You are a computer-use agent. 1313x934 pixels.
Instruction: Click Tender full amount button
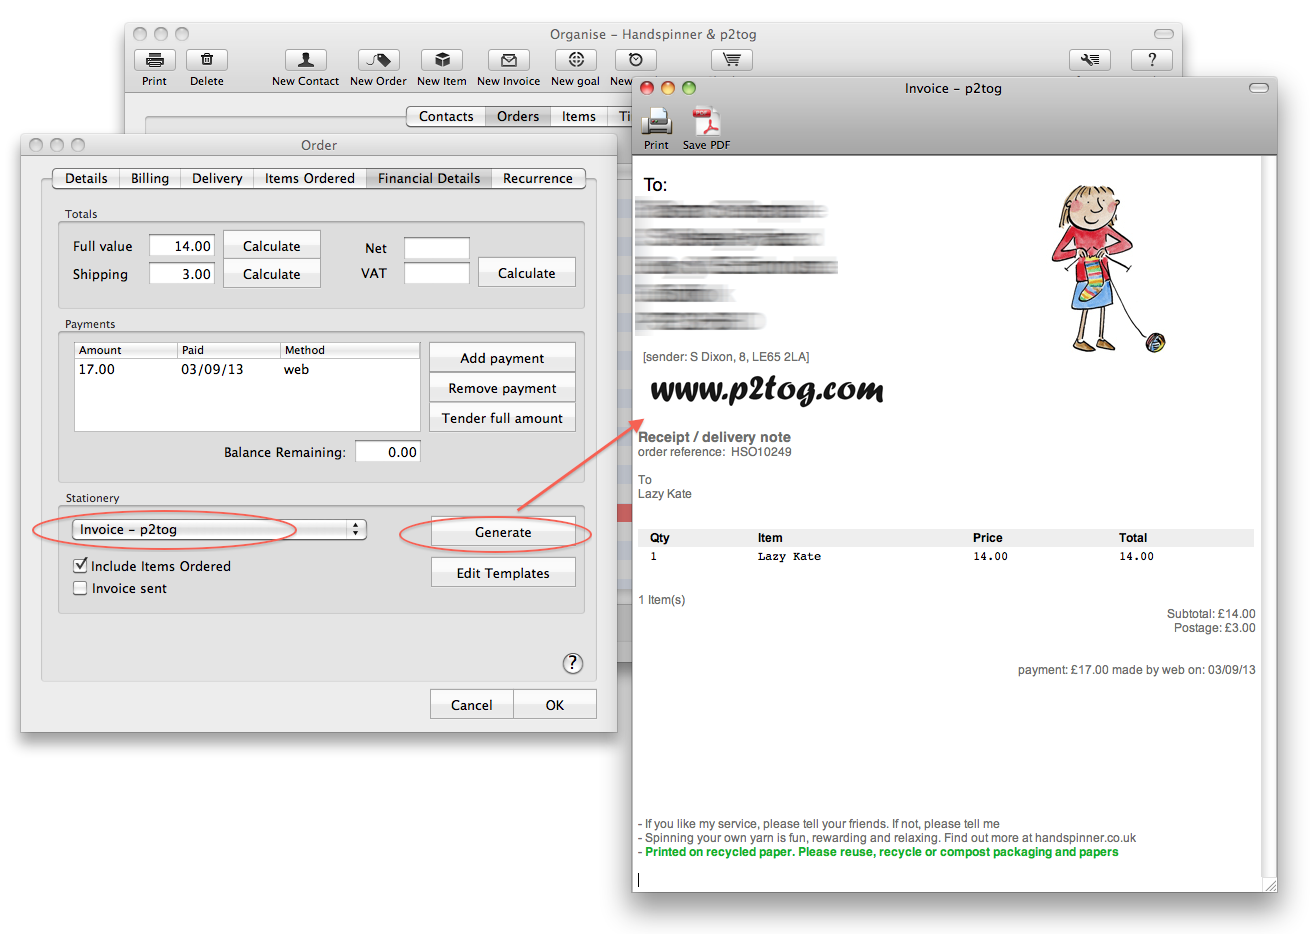coord(502,417)
